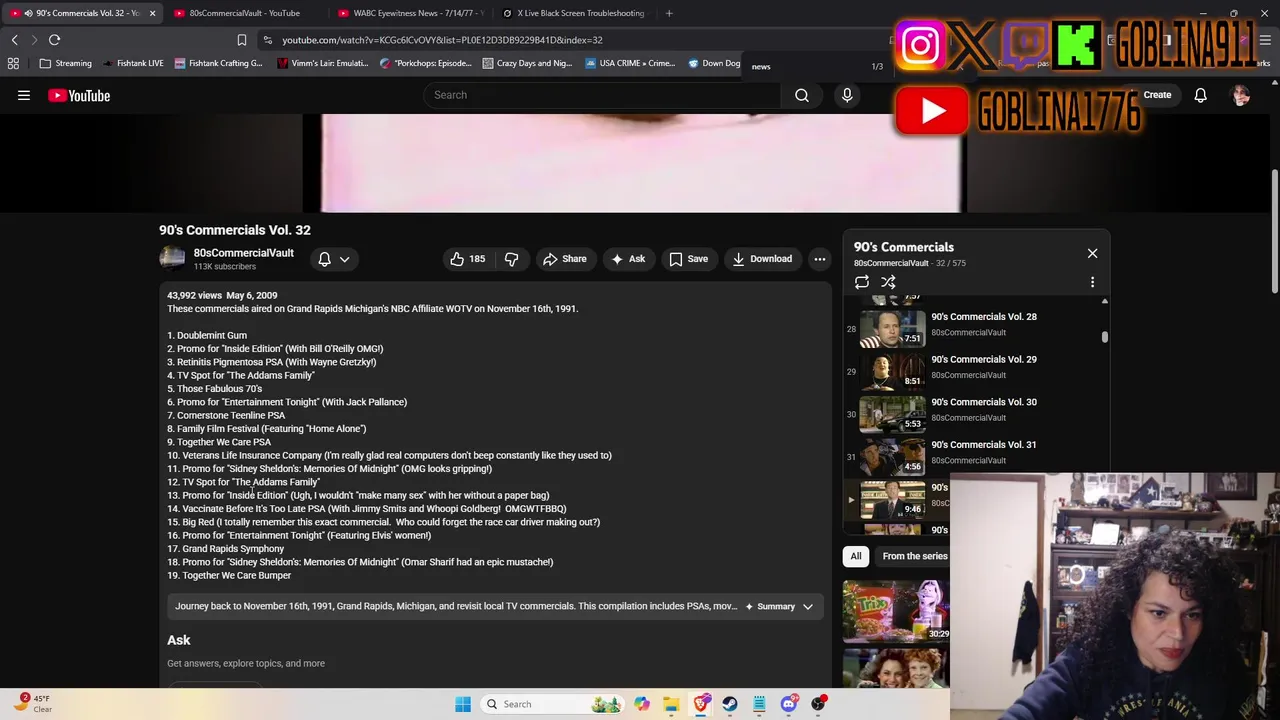Screen dimensions: 1280x720
Task: Open 80sCommercialVault channel name link
Action: point(243,253)
